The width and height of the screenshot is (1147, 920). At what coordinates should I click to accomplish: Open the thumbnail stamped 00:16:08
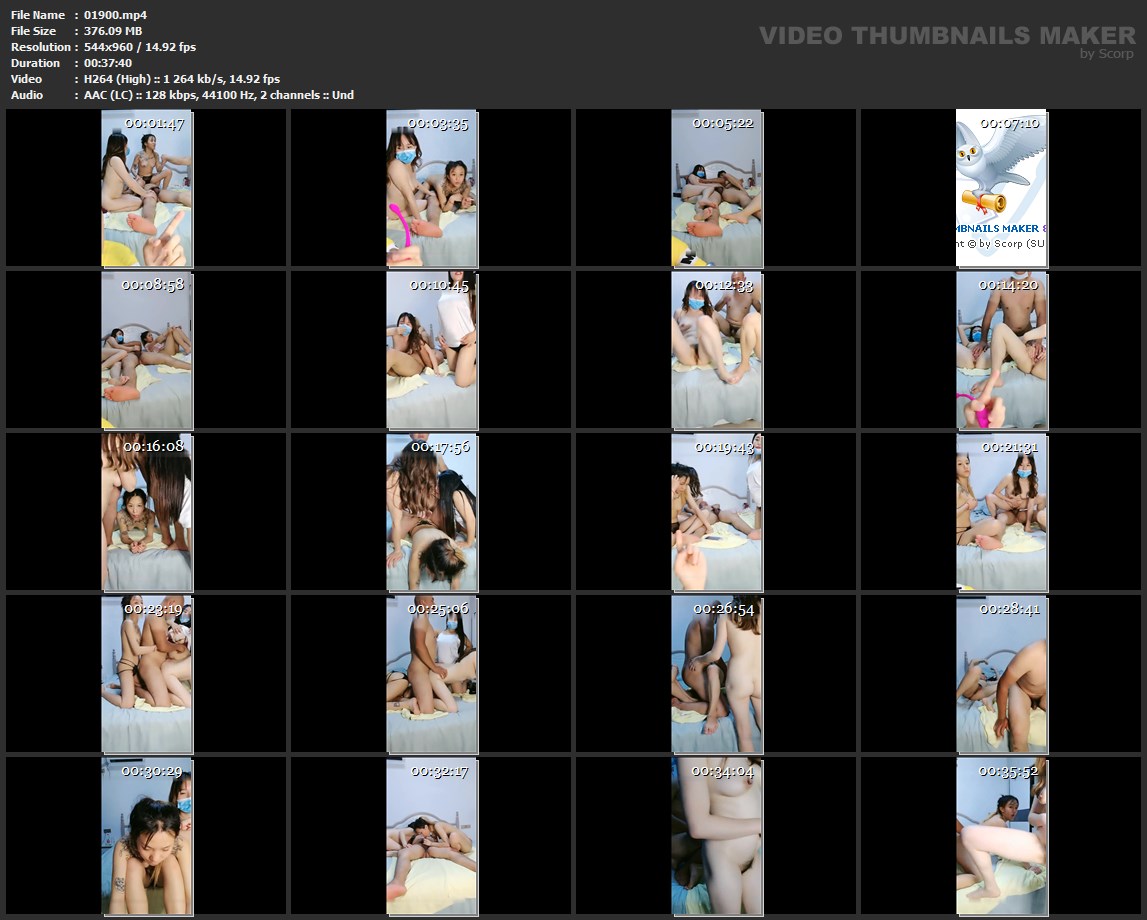click(146, 512)
